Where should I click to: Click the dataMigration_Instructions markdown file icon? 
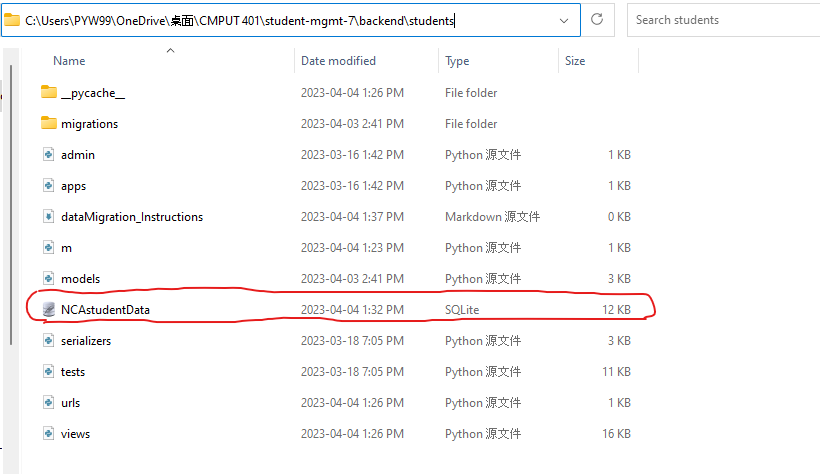(49, 217)
